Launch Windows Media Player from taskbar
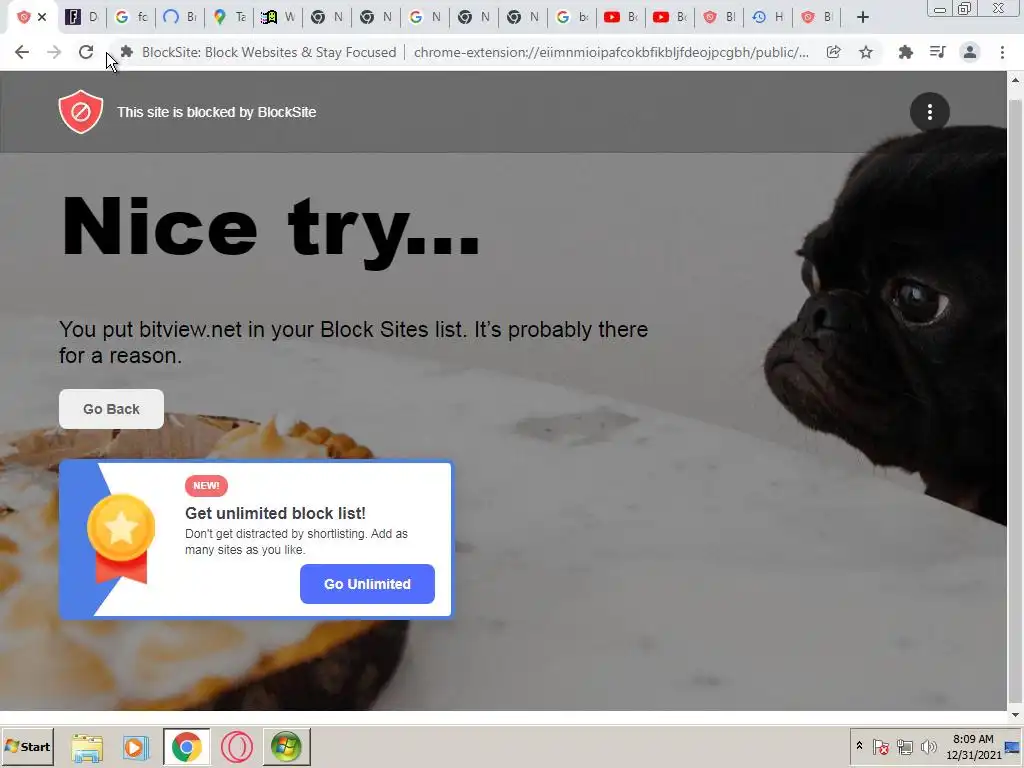The height and width of the screenshot is (768, 1024). point(136,747)
